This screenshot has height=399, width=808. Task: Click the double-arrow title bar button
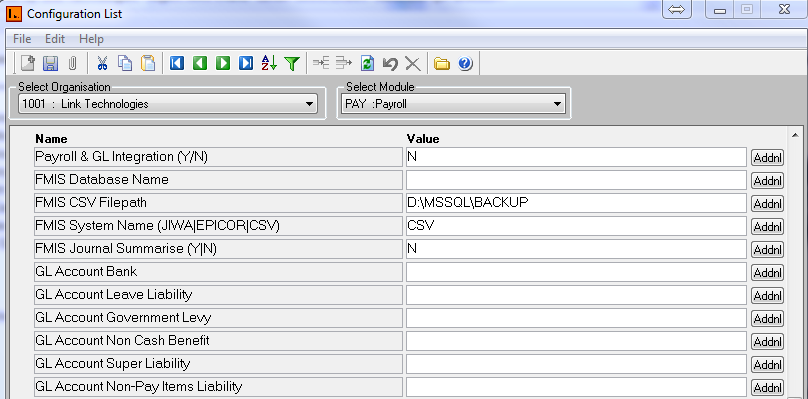(677, 10)
